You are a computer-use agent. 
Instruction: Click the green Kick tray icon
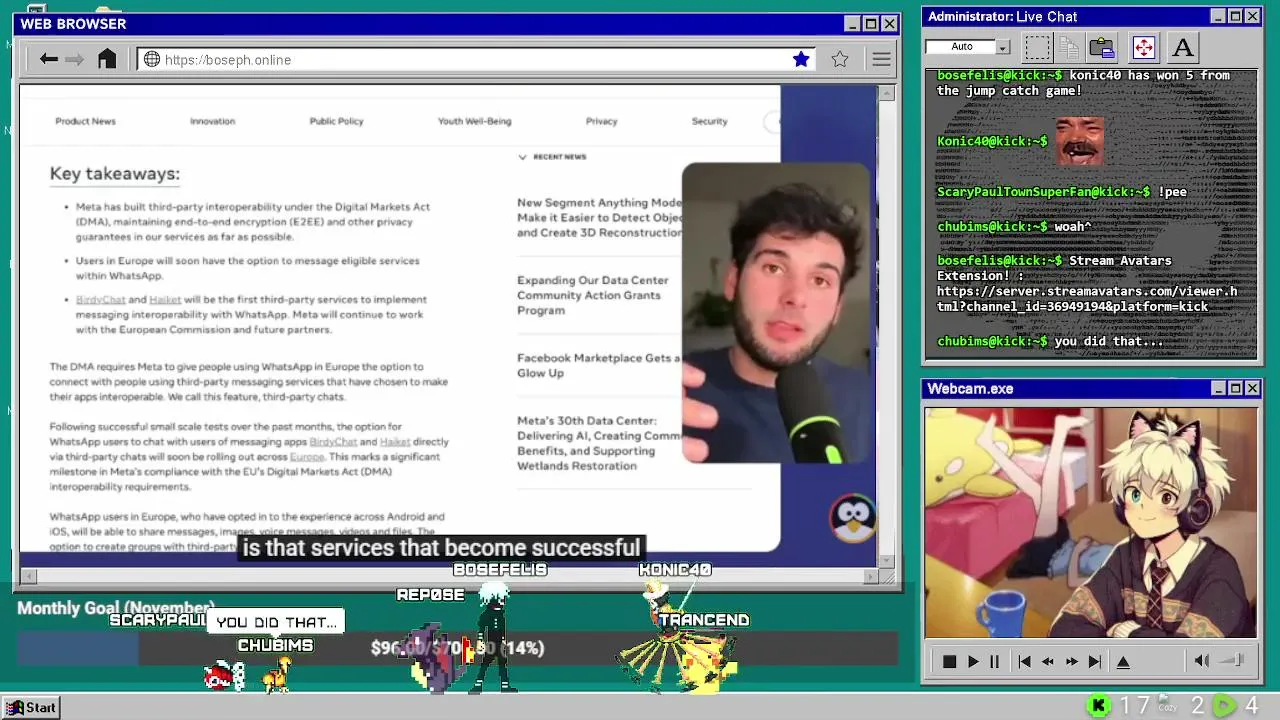pos(1098,706)
